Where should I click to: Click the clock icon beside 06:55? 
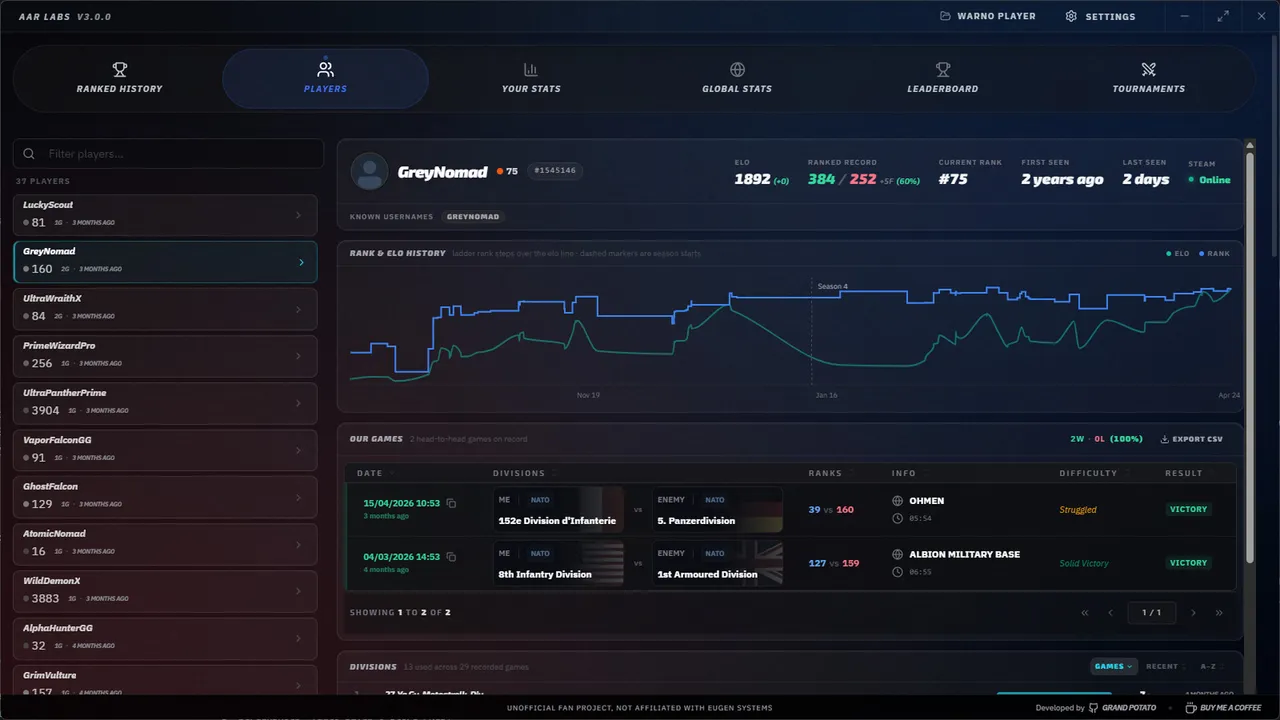(x=898, y=572)
